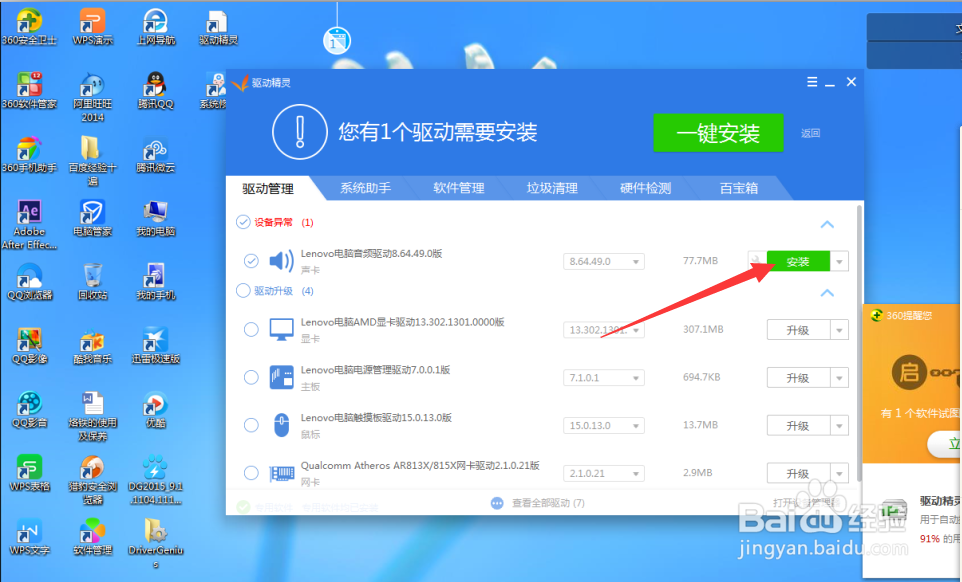Launch Adobe After Effects shortcut
The image size is (962, 582).
point(29,224)
